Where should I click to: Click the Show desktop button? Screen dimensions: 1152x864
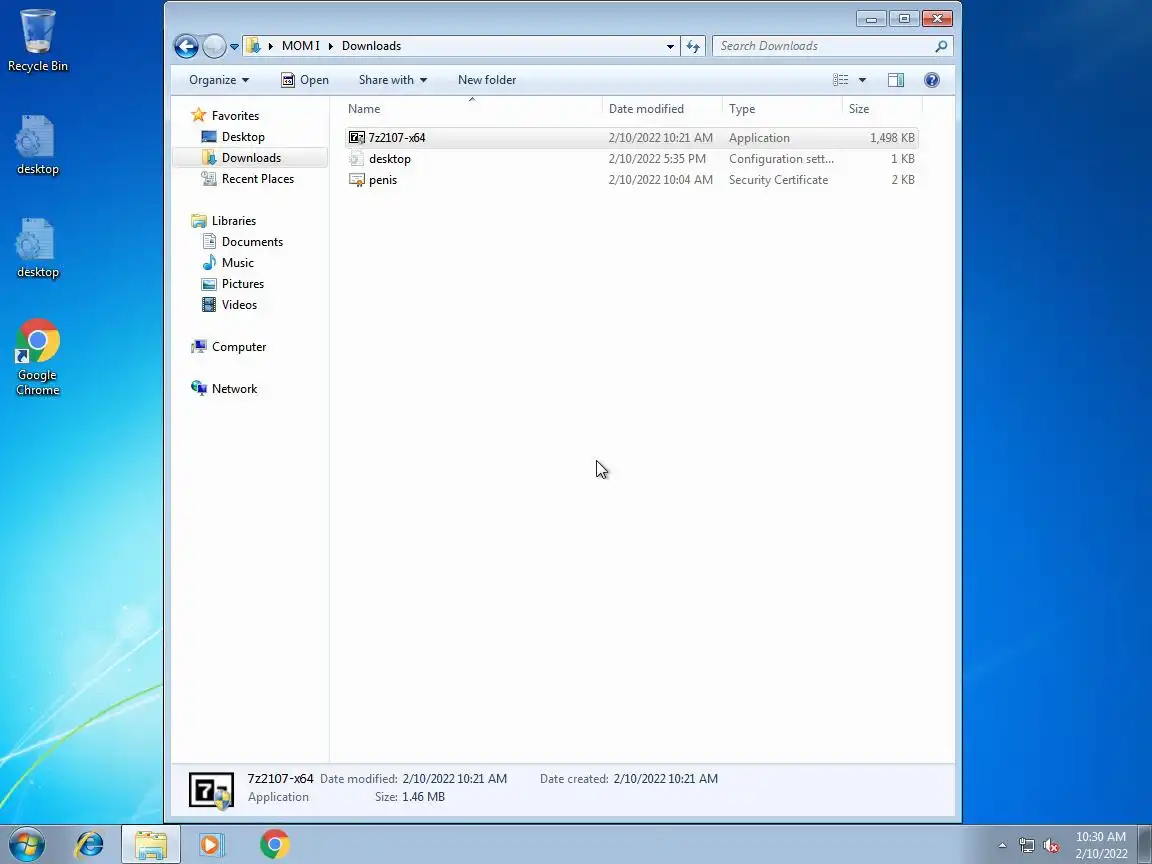(x=1145, y=845)
